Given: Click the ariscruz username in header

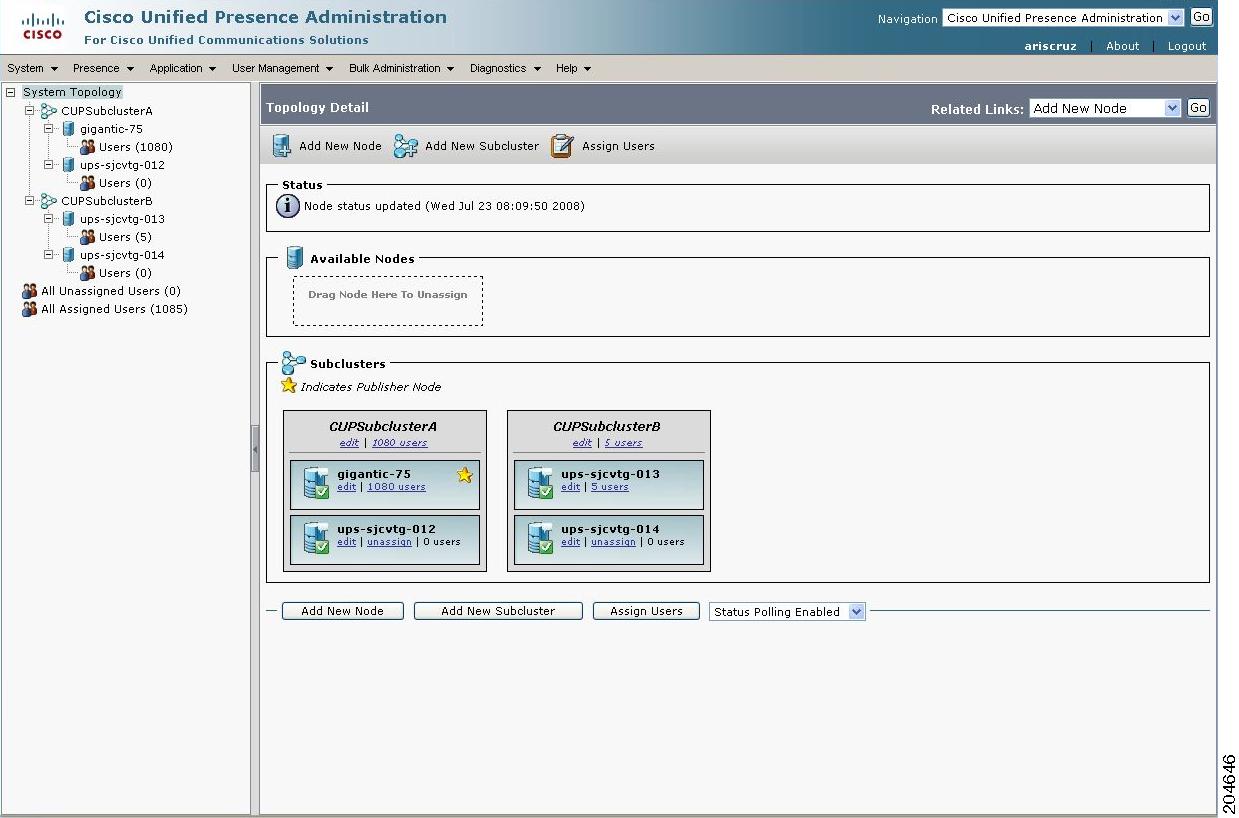Looking at the screenshot, I should (1050, 46).
